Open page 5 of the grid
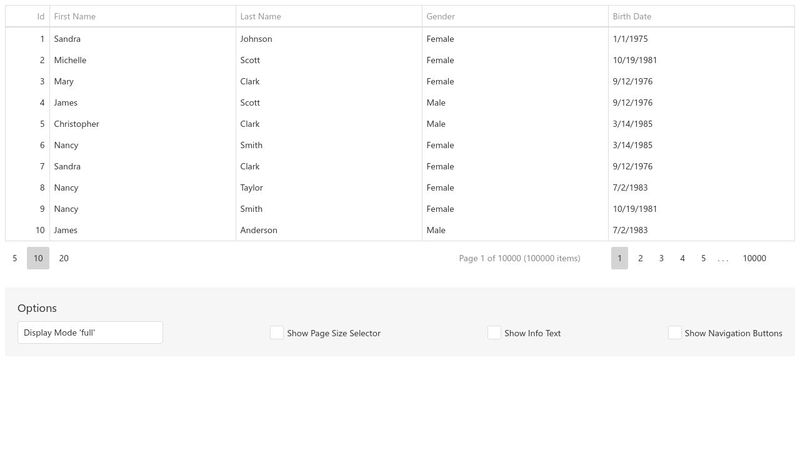Screen dimensions: 800x450 coord(703,258)
